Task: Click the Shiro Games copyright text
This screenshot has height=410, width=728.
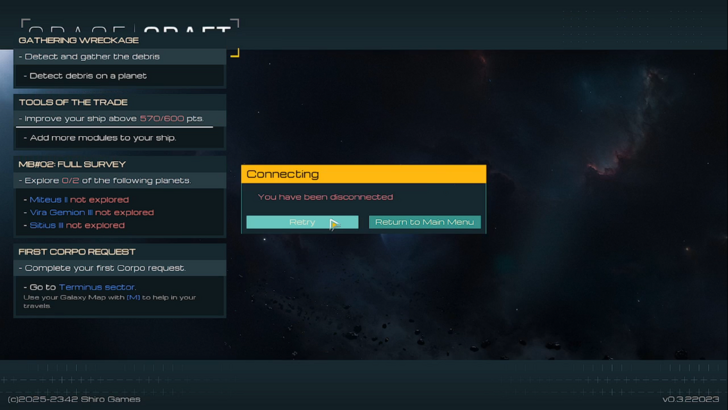Action: (x=74, y=399)
